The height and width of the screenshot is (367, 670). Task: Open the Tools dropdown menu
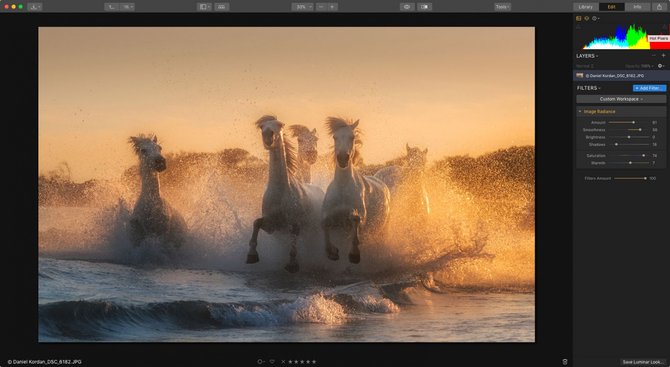point(502,7)
